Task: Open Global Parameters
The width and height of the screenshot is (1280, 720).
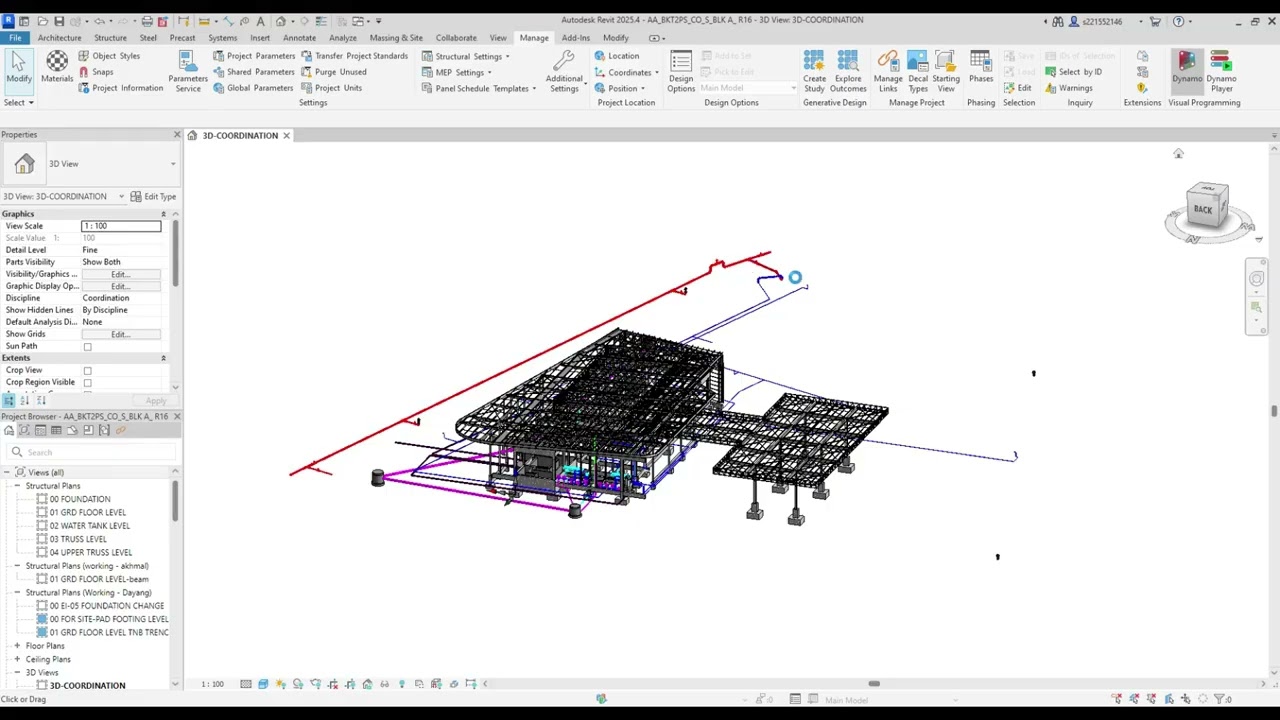Action: 253,88
